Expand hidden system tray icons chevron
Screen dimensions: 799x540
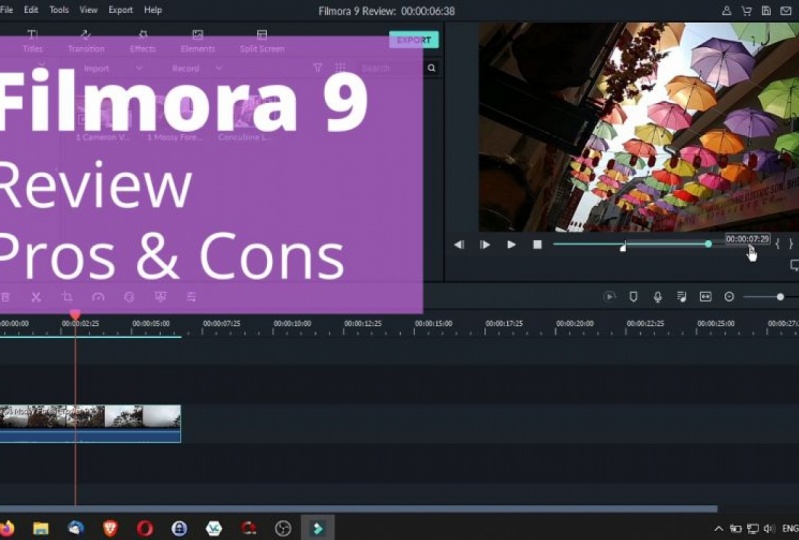point(718,528)
